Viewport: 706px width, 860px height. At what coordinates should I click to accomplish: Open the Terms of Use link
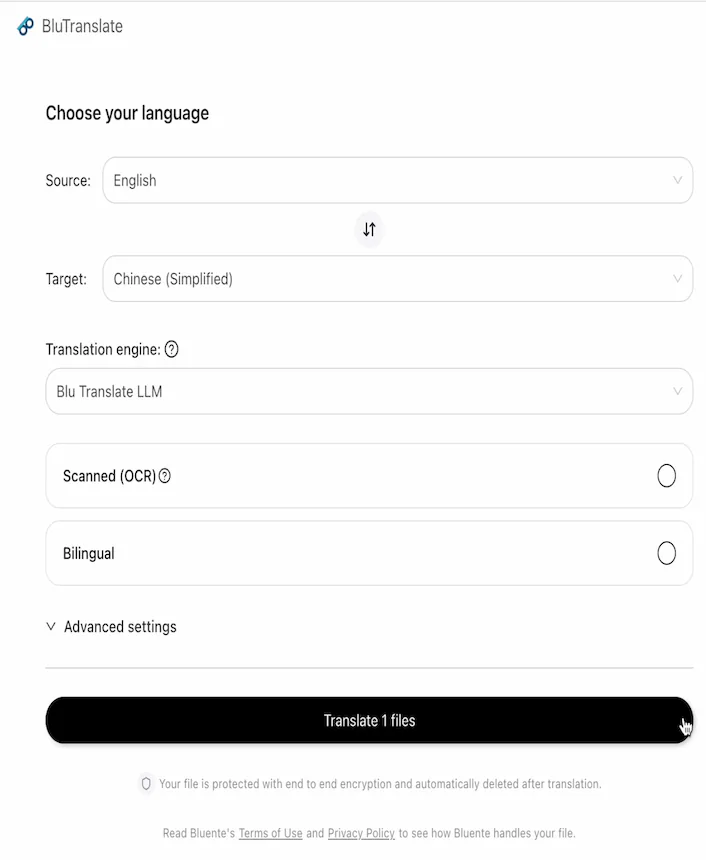[270, 833]
